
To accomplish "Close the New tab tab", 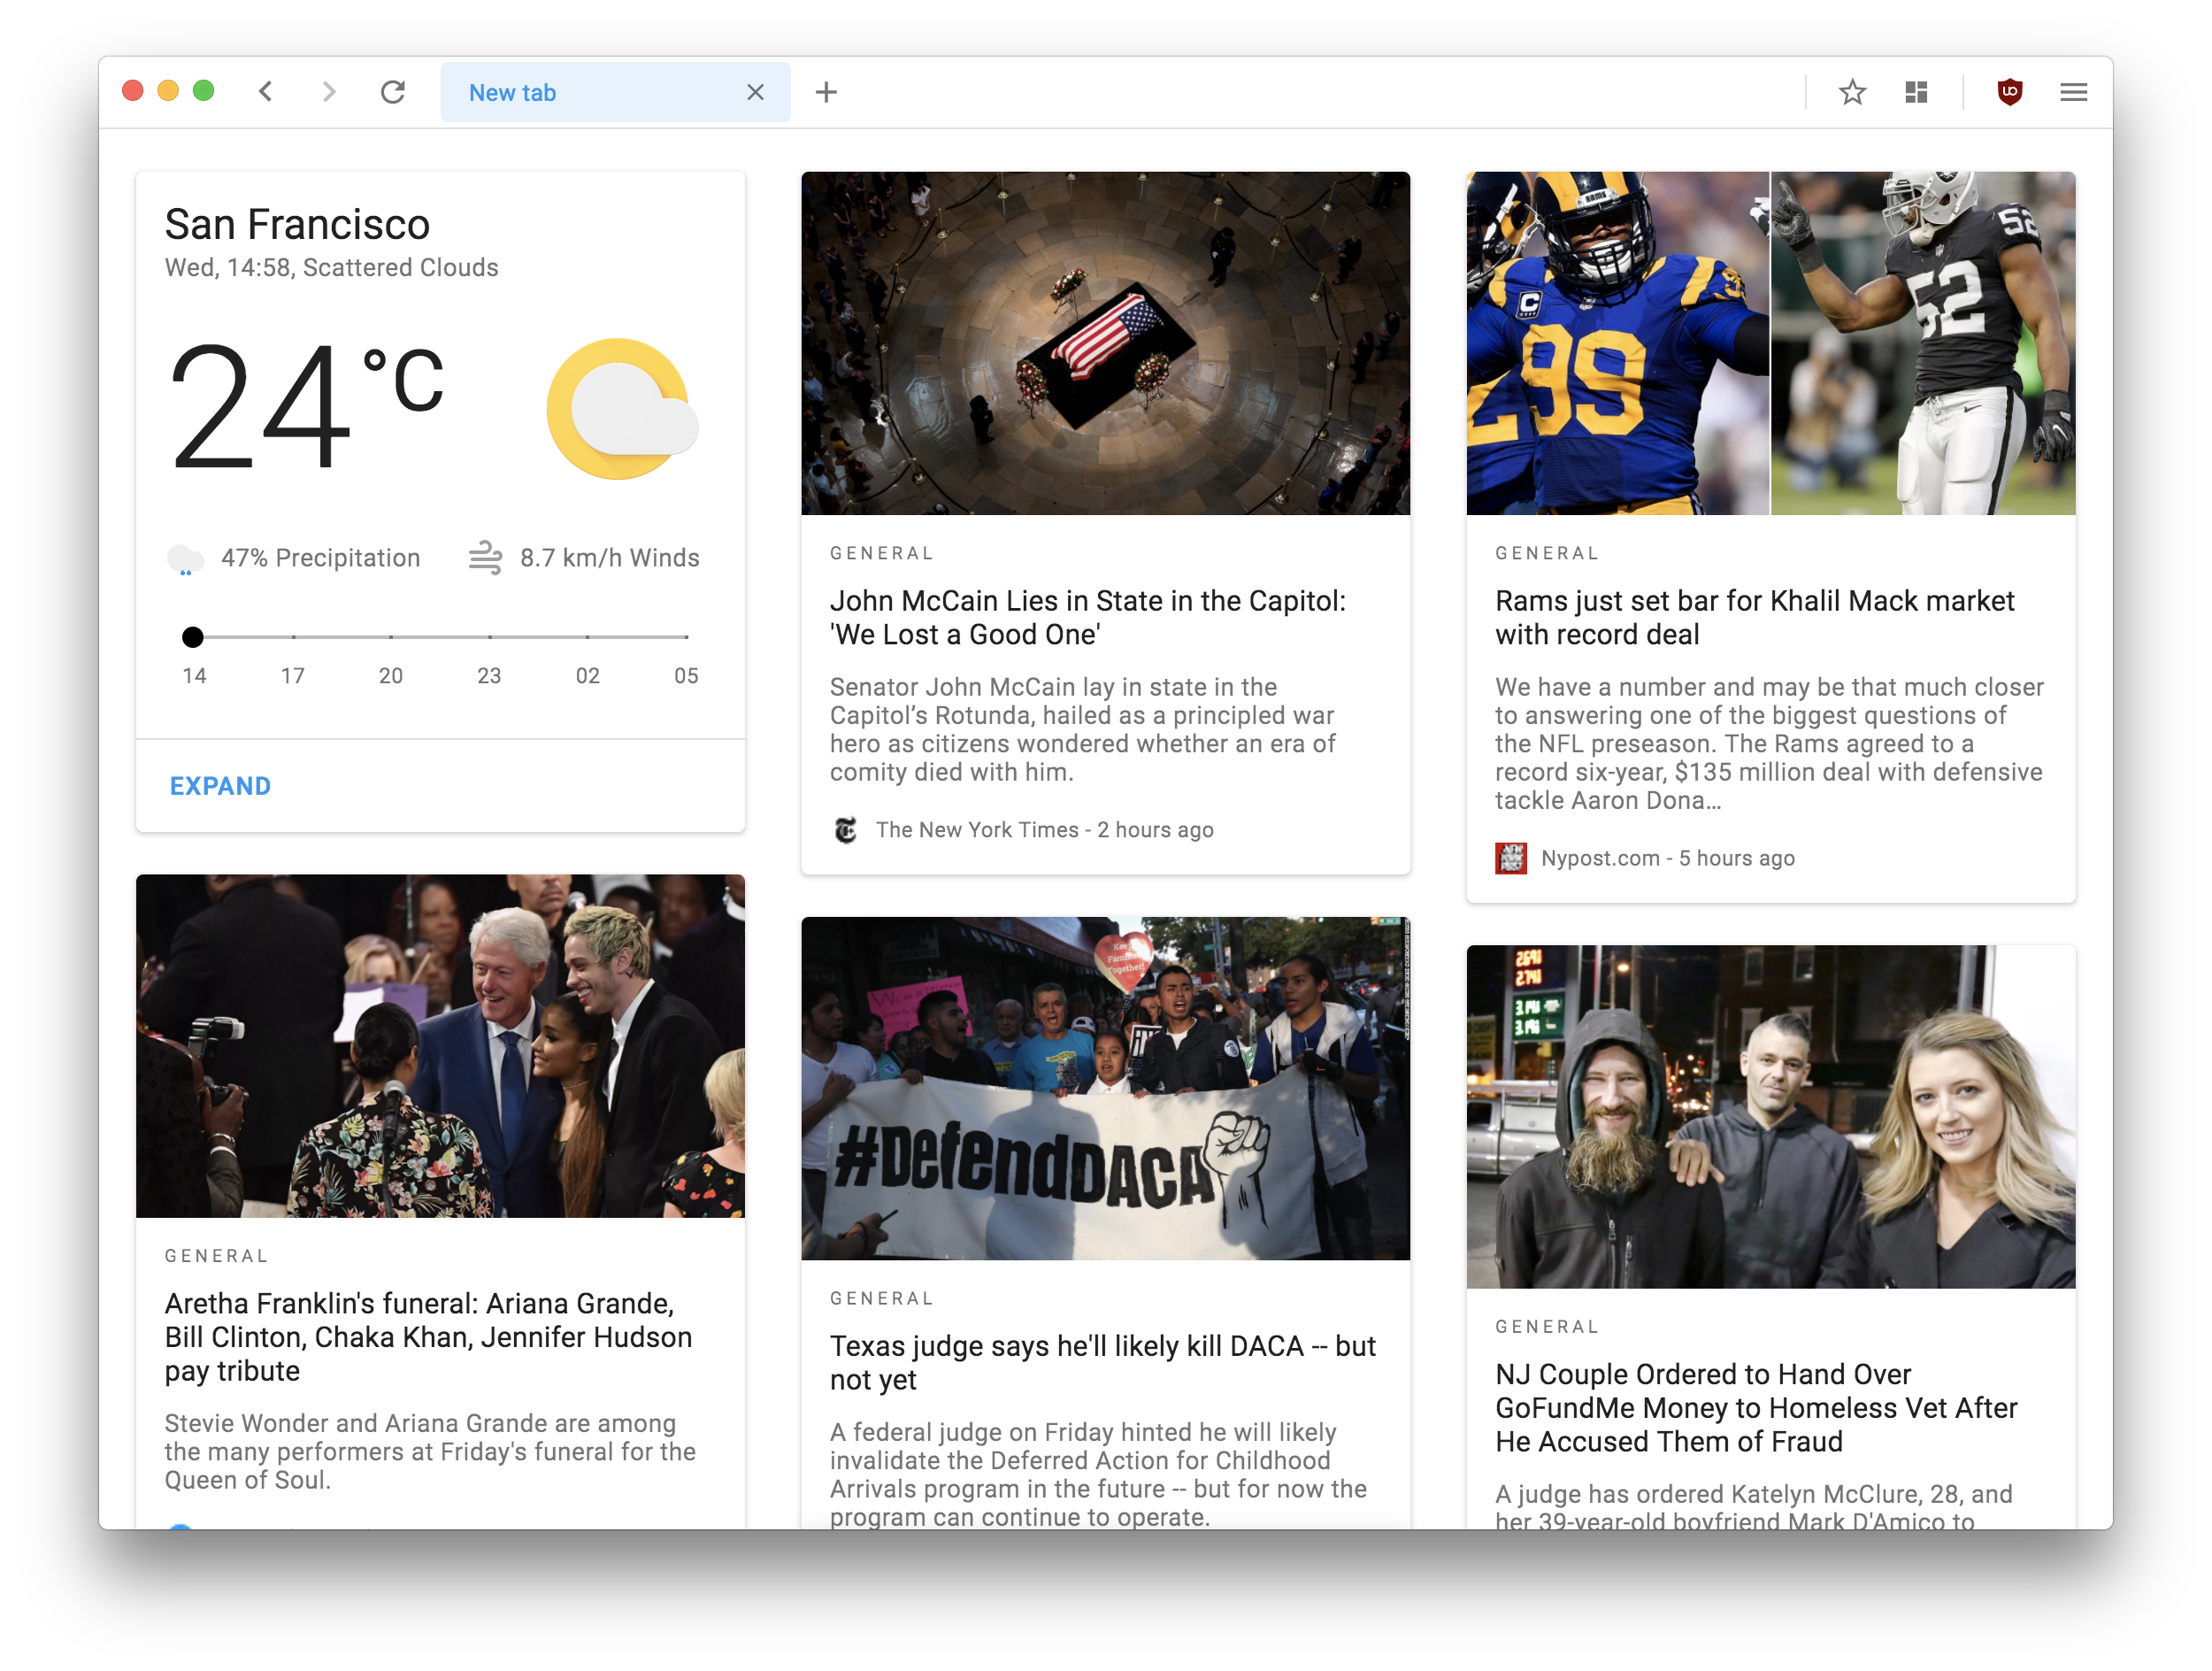I will (755, 92).
